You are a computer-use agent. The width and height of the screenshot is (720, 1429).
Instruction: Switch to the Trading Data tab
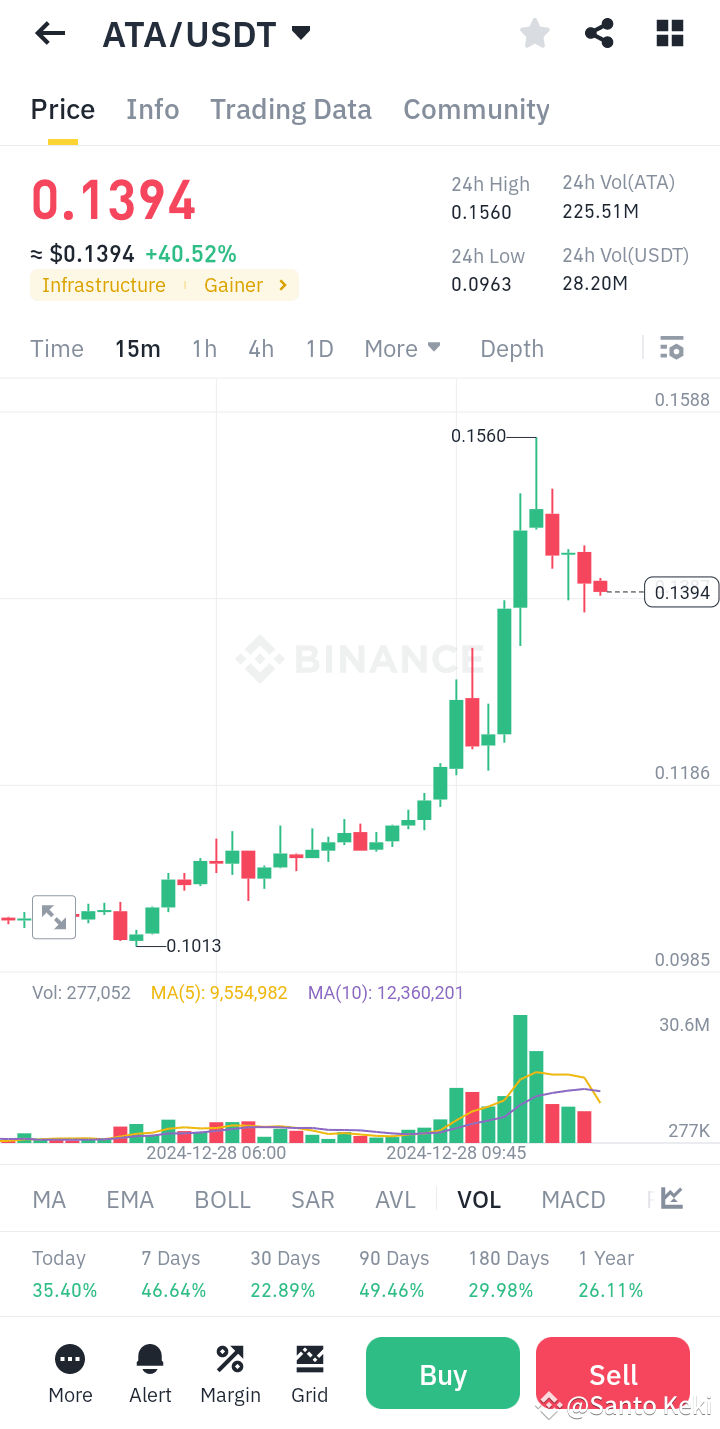290,109
